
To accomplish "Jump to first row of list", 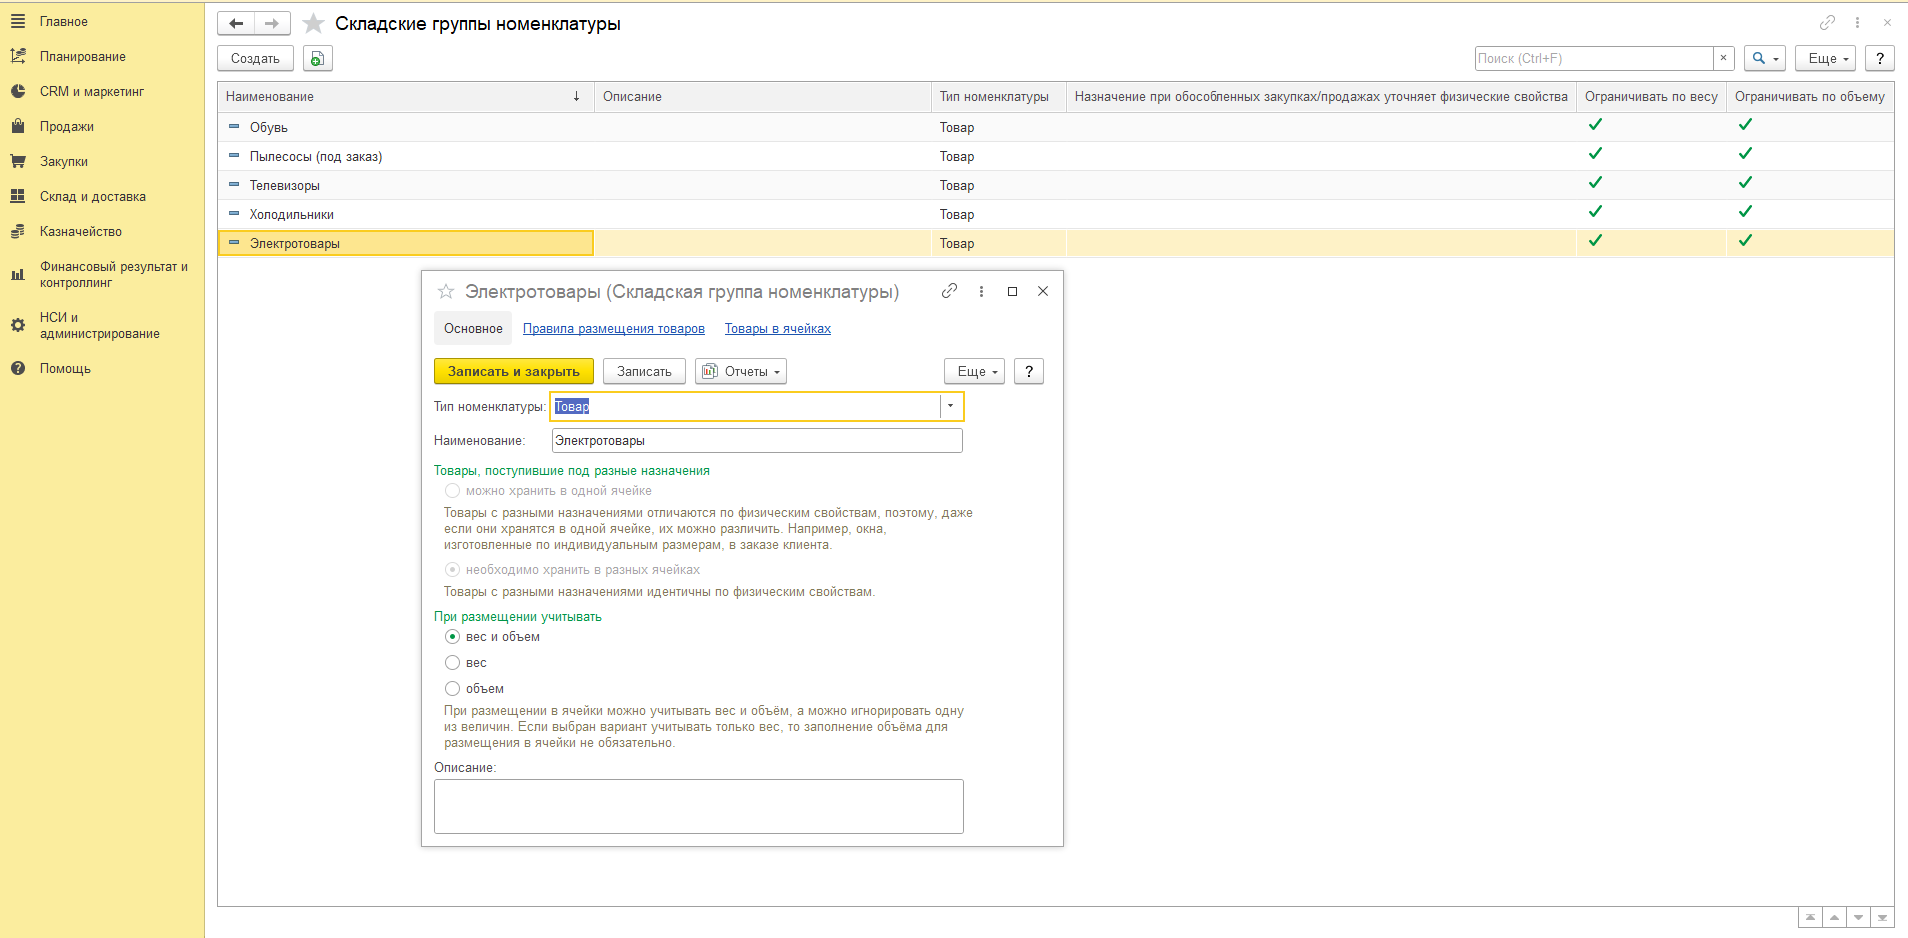I will [x=1810, y=917].
